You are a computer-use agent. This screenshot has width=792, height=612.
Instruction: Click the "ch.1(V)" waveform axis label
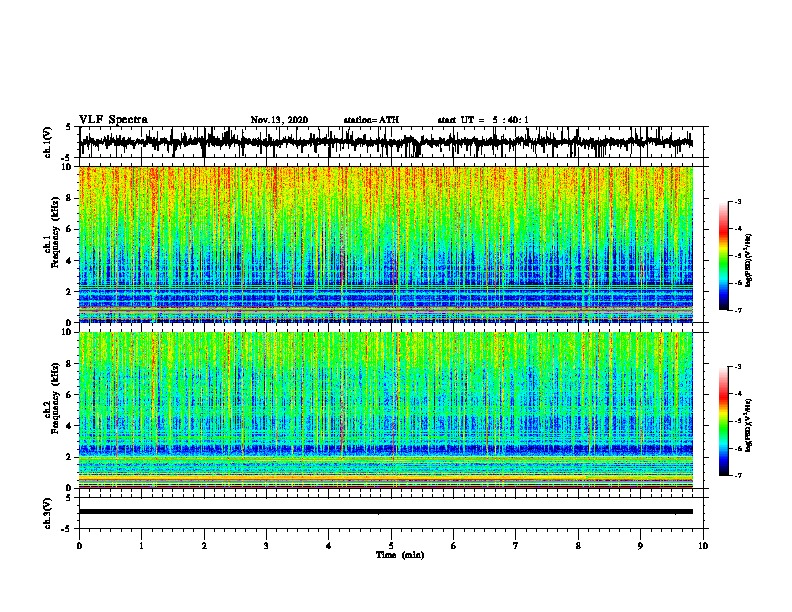(48, 142)
